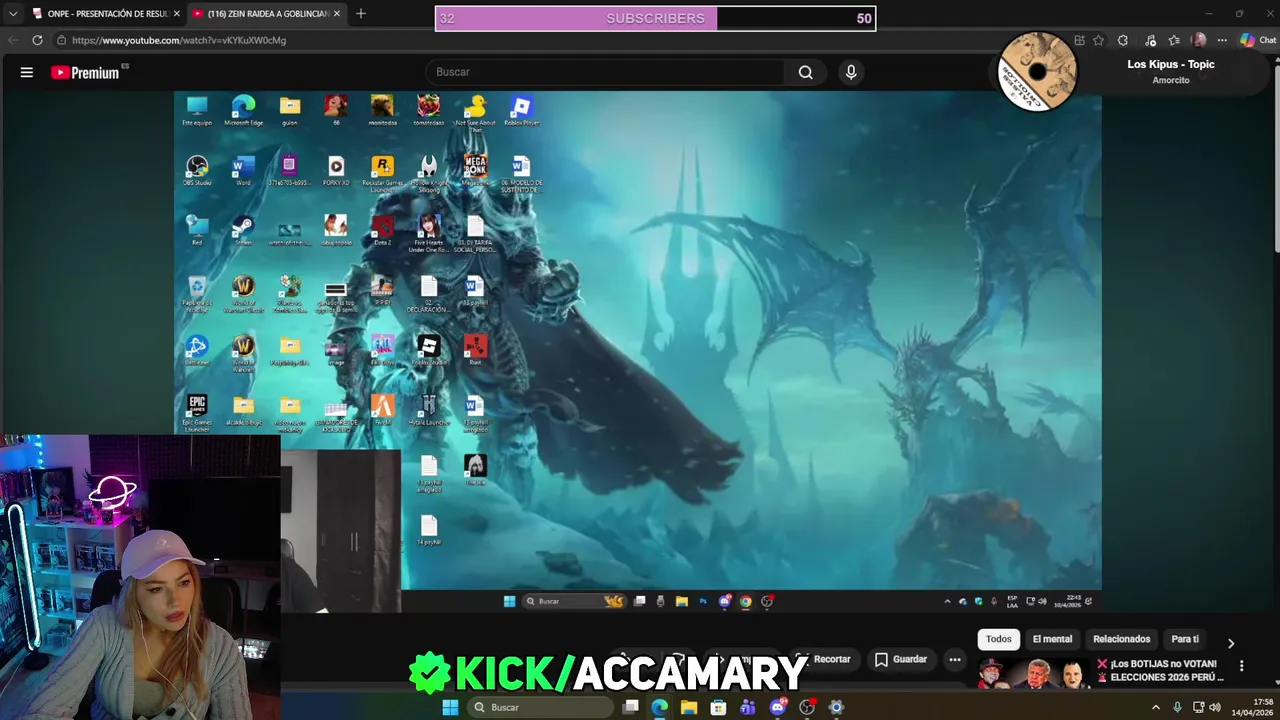Click Word shortcut icon in video
This screenshot has width=1280, height=720.
(x=243, y=170)
